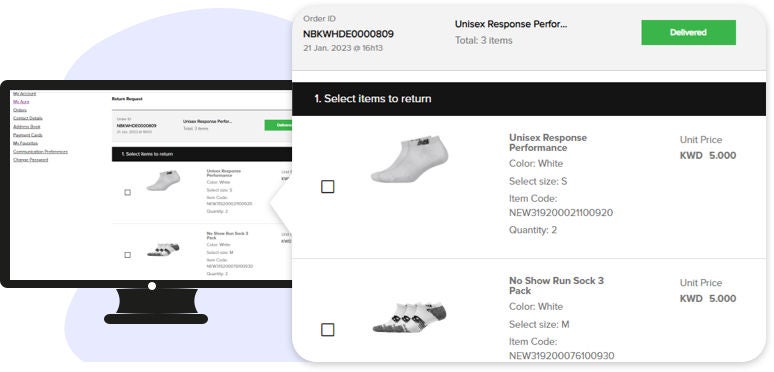The height and width of the screenshot is (372, 774).
Task: Open Communication Preferences in monitor sidebar
Action: (x=40, y=151)
